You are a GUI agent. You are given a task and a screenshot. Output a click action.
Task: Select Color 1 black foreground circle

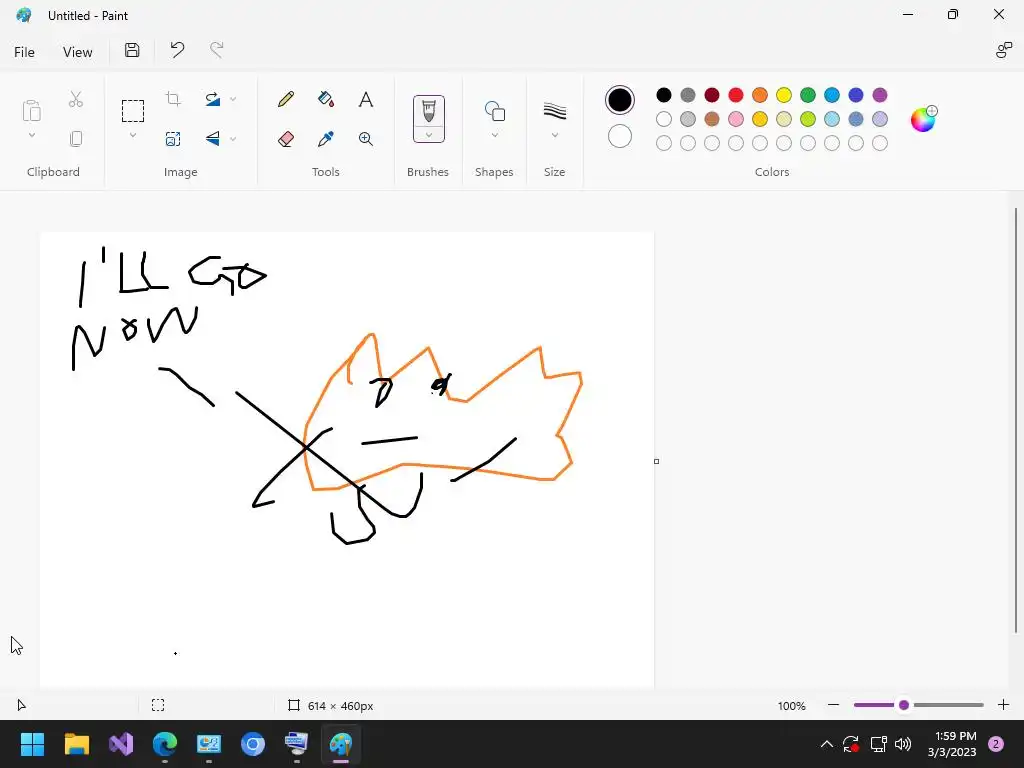pyautogui.click(x=620, y=100)
